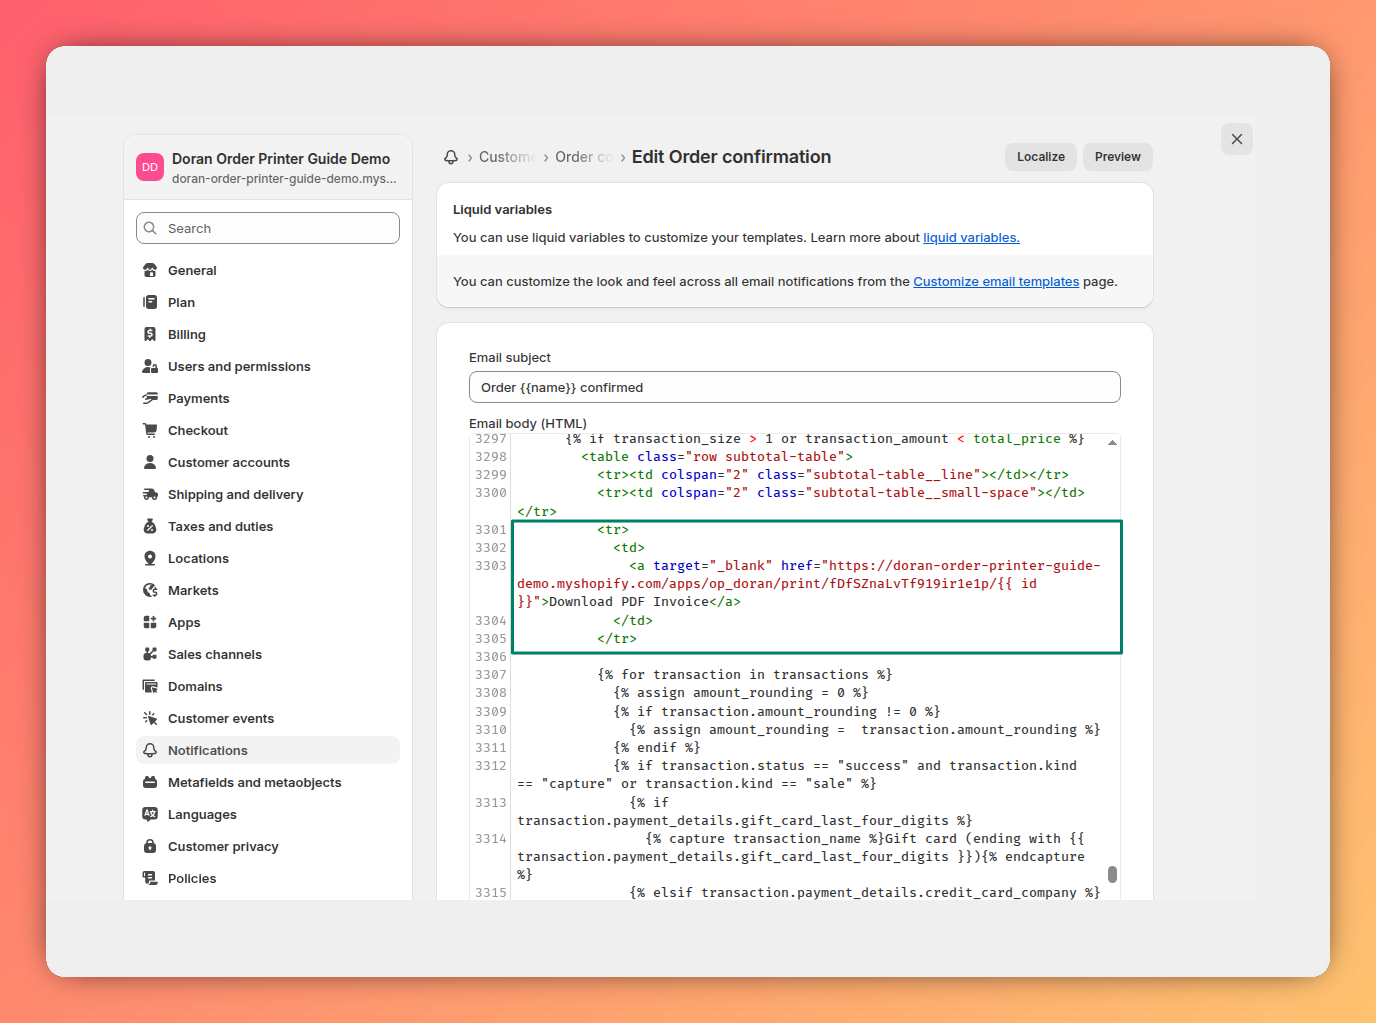1376x1023 pixels.
Task: Open the Plan settings page
Action: [x=268, y=302]
